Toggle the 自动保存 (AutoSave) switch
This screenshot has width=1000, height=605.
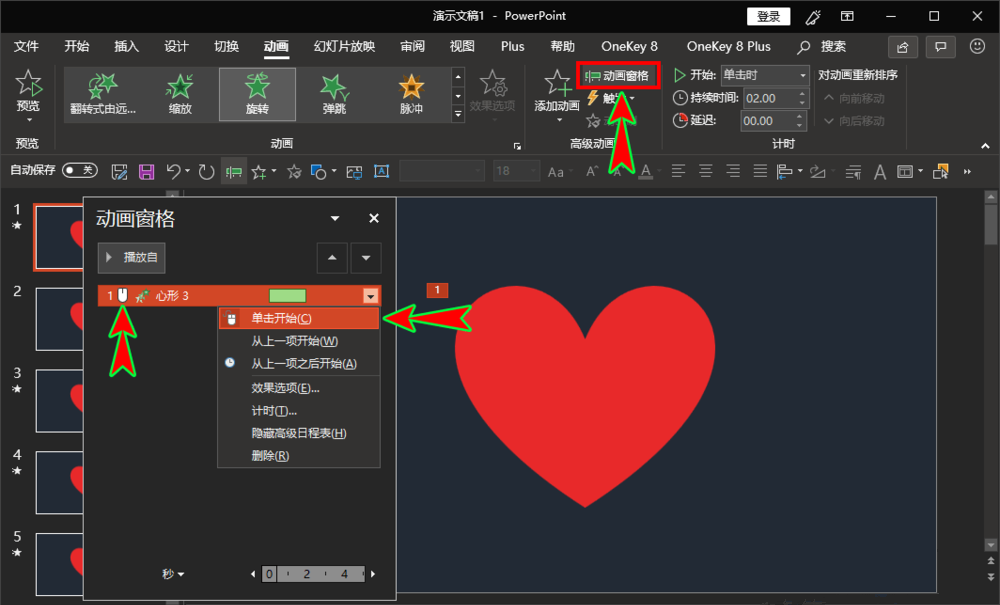(80, 171)
